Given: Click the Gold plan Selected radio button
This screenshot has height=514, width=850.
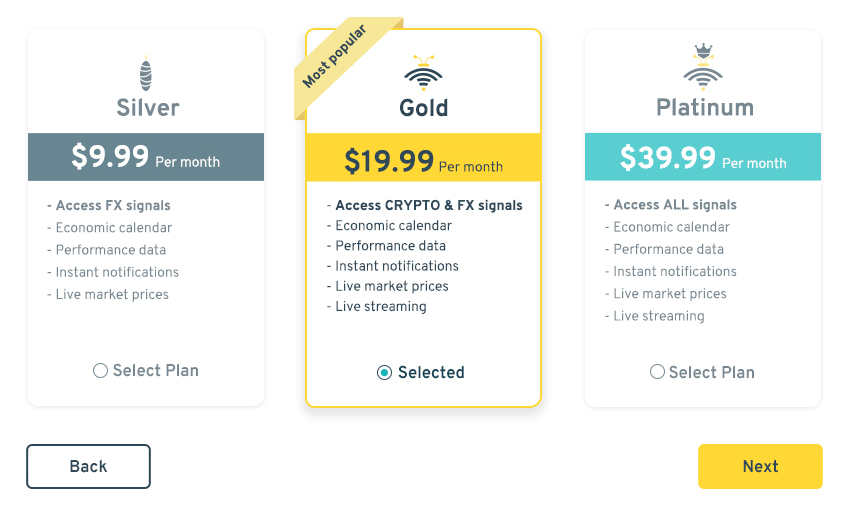Looking at the screenshot, I should (385, 373).
